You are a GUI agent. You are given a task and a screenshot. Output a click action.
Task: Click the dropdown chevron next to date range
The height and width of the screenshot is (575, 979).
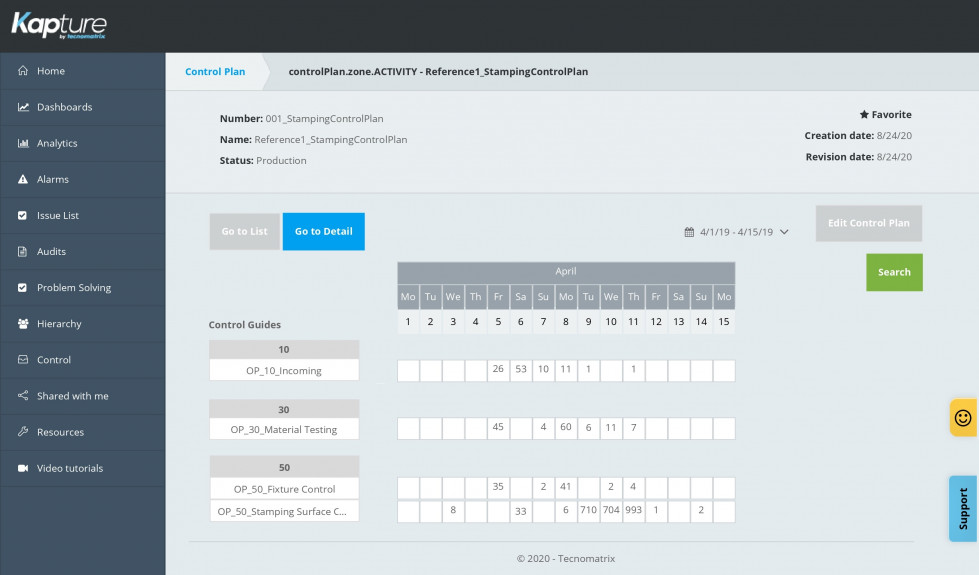(784, 232)
